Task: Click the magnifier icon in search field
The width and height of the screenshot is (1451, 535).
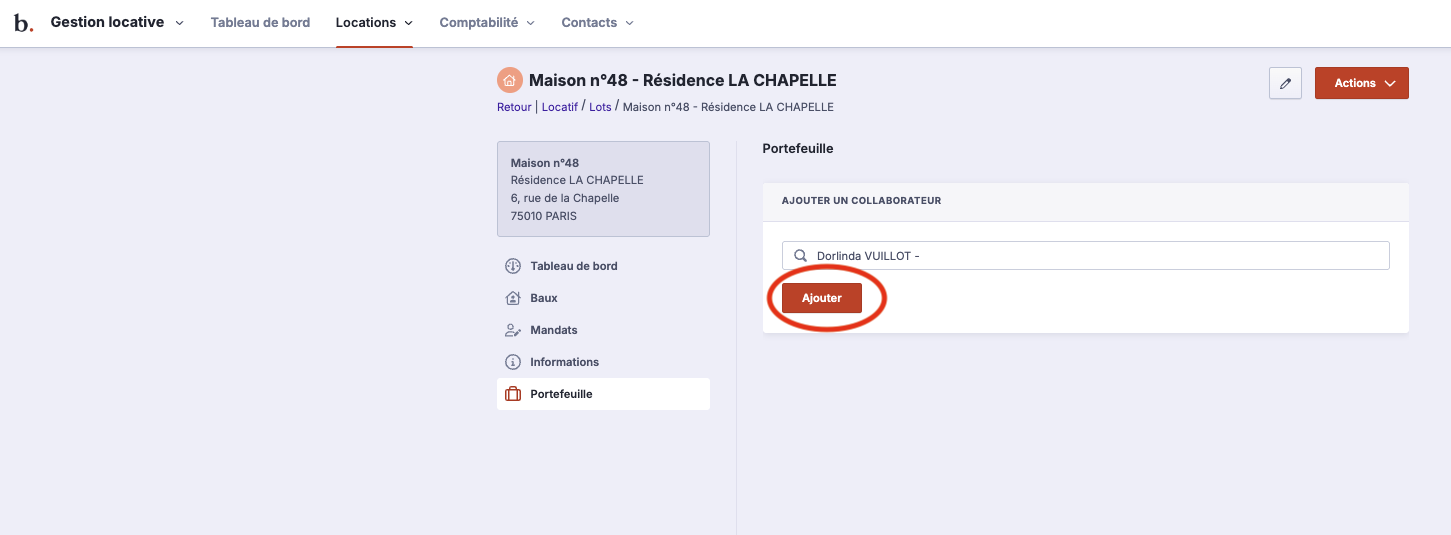Action: tap(800, 256)
